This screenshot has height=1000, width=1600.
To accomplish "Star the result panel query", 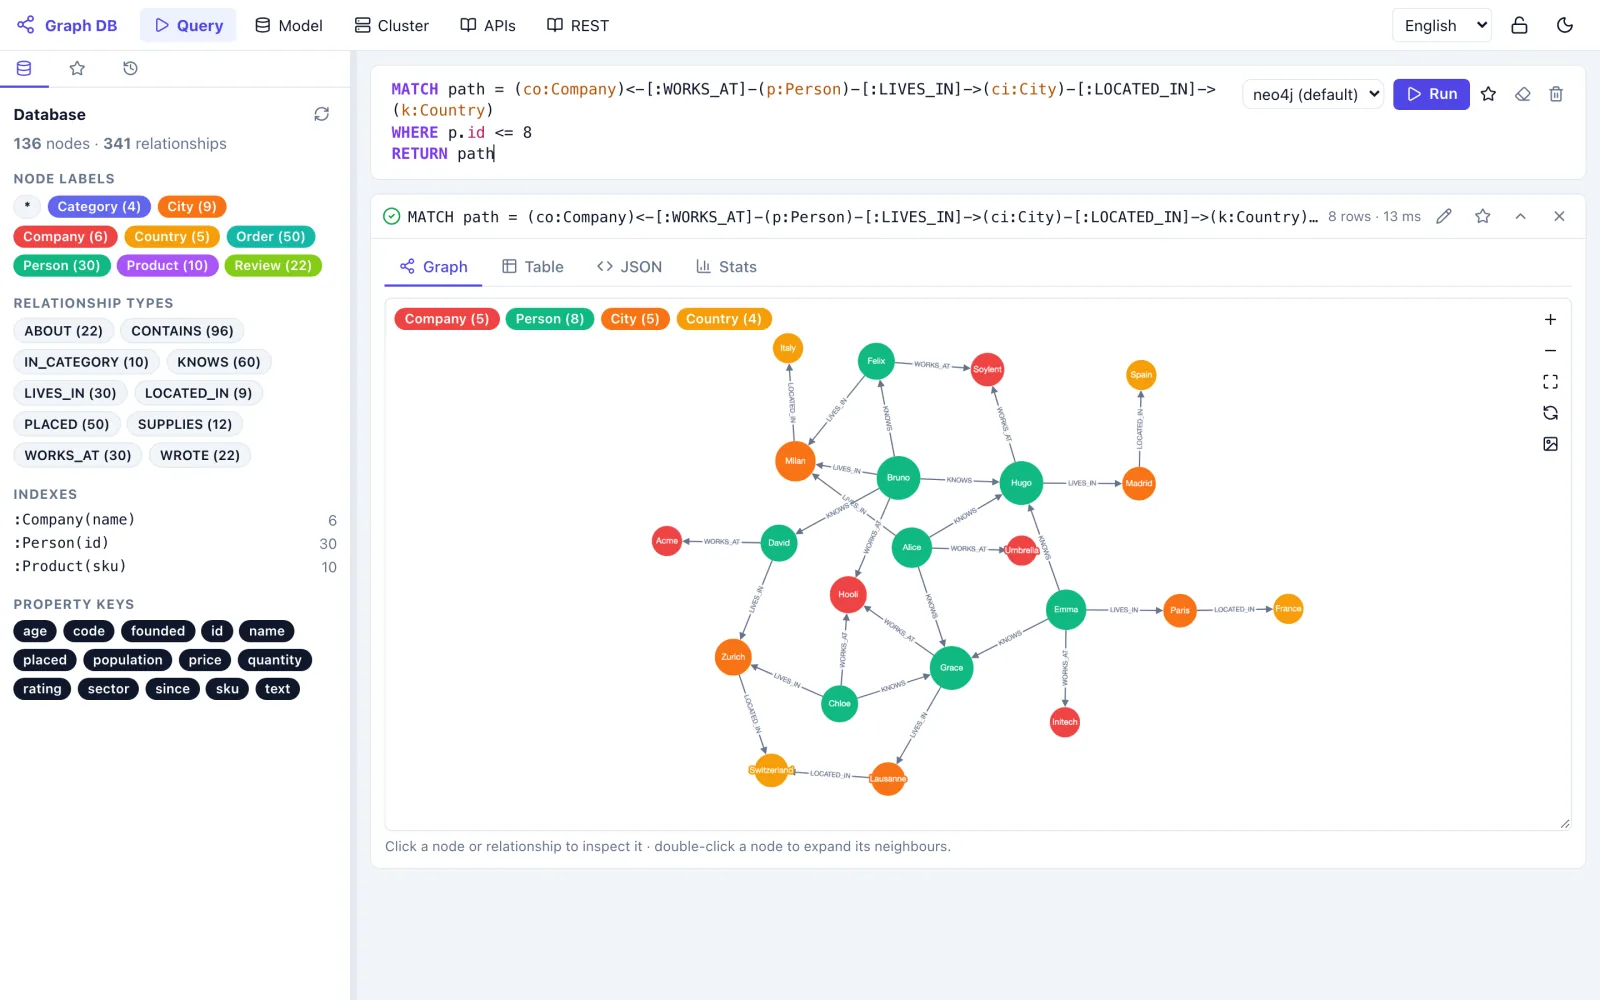I will pos(1482,216).
